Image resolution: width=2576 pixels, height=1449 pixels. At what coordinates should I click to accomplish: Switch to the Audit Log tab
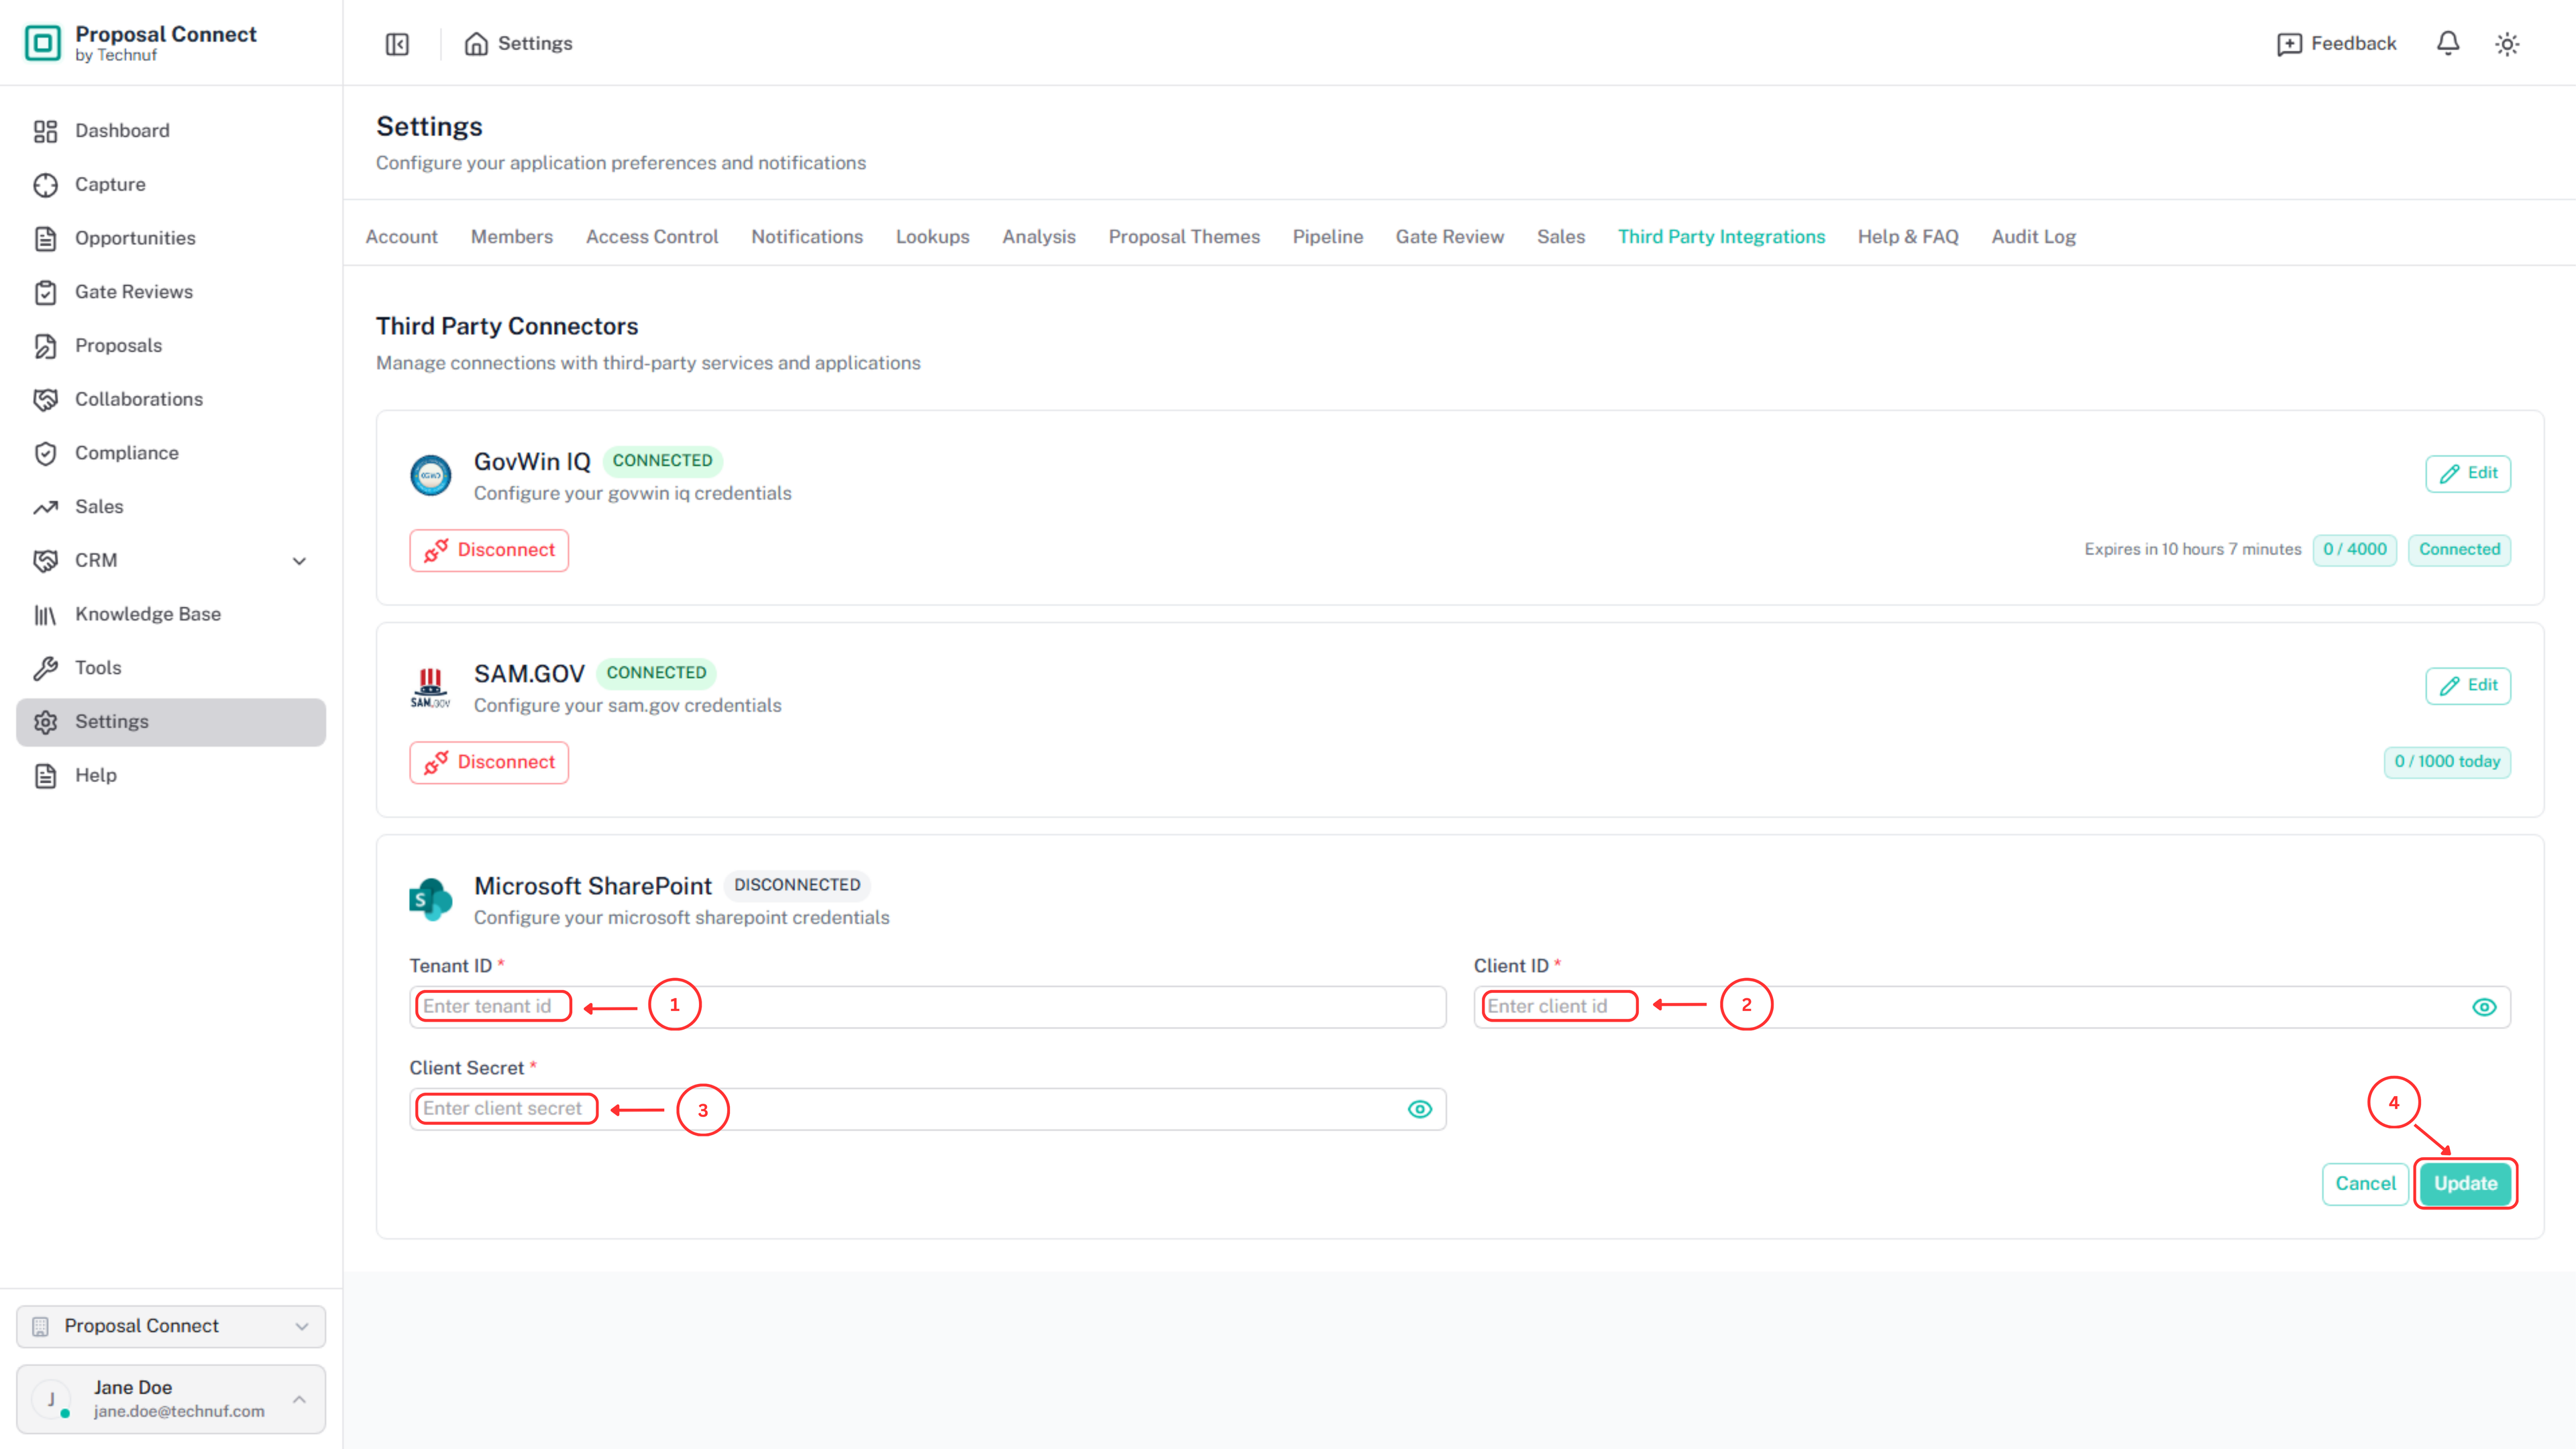coord(2033,237)
